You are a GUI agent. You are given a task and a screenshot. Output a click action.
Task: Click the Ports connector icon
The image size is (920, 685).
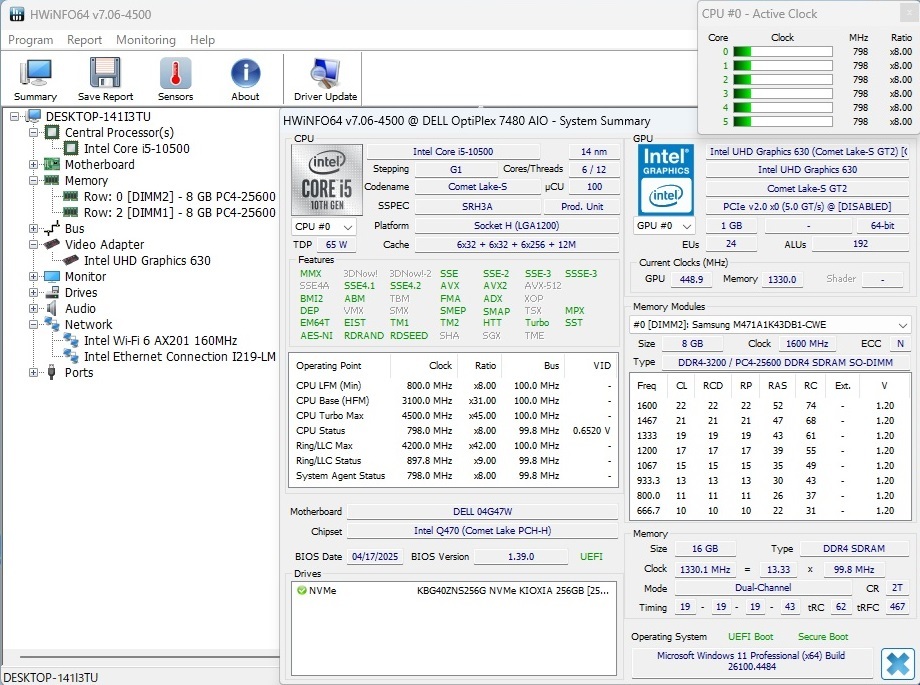click(52, 372)
